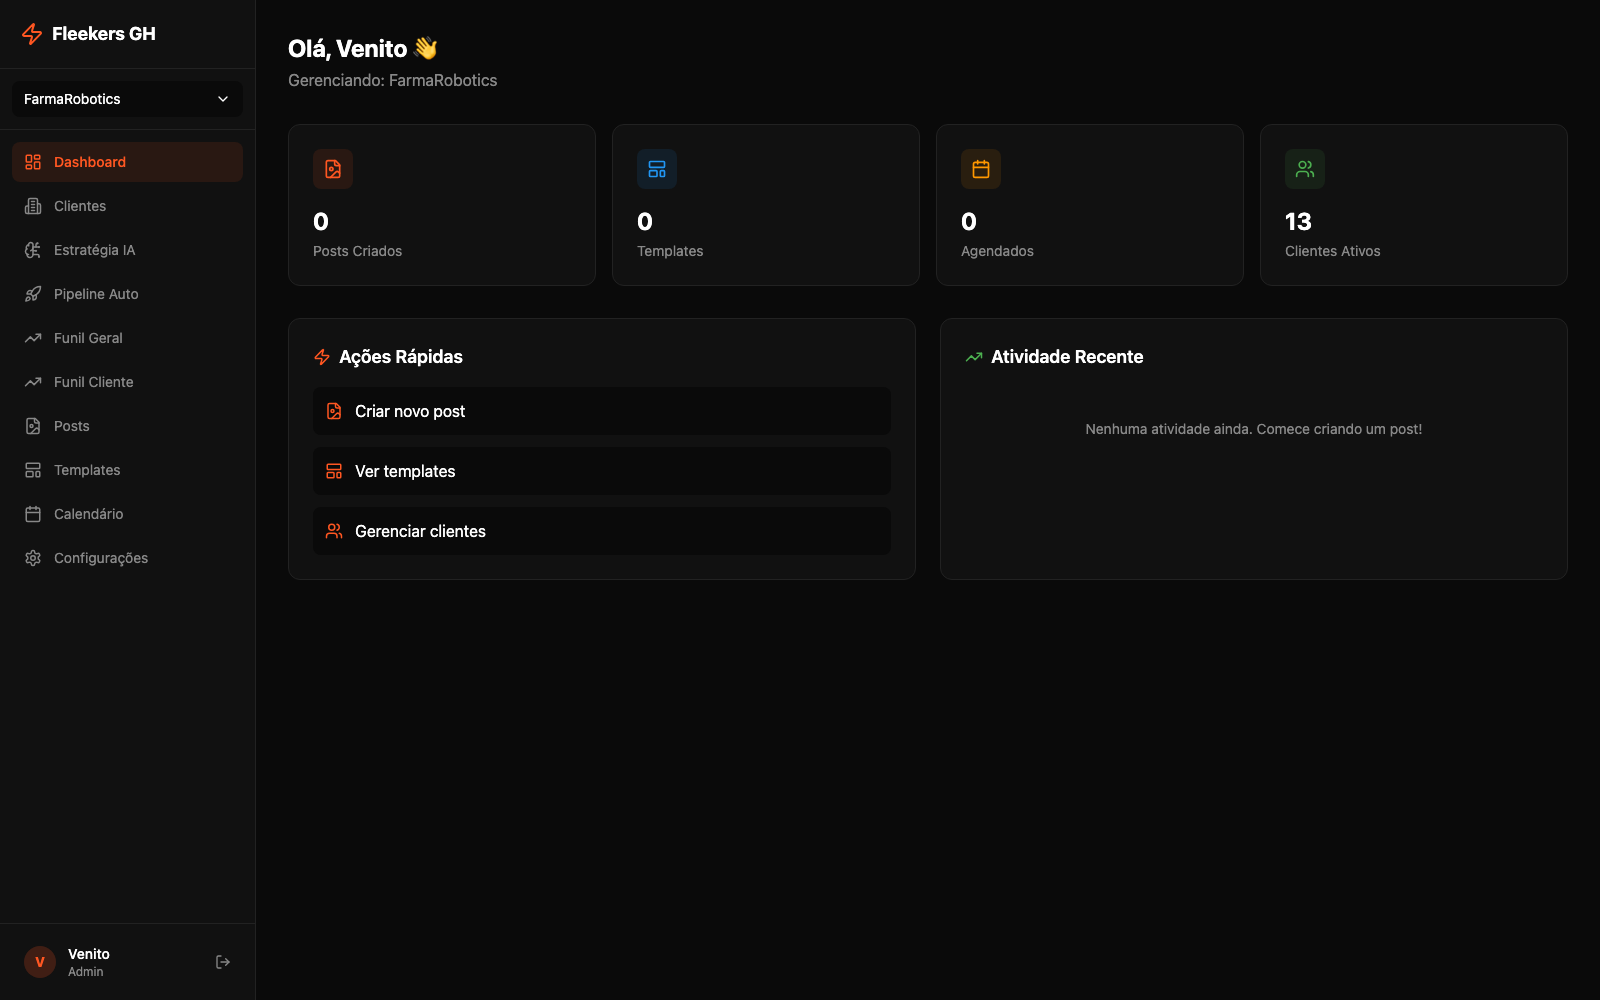Click the Funil Cliente trend icon
The width and height of the screenshot is (1600, 1000).
(x=33, y=382)
